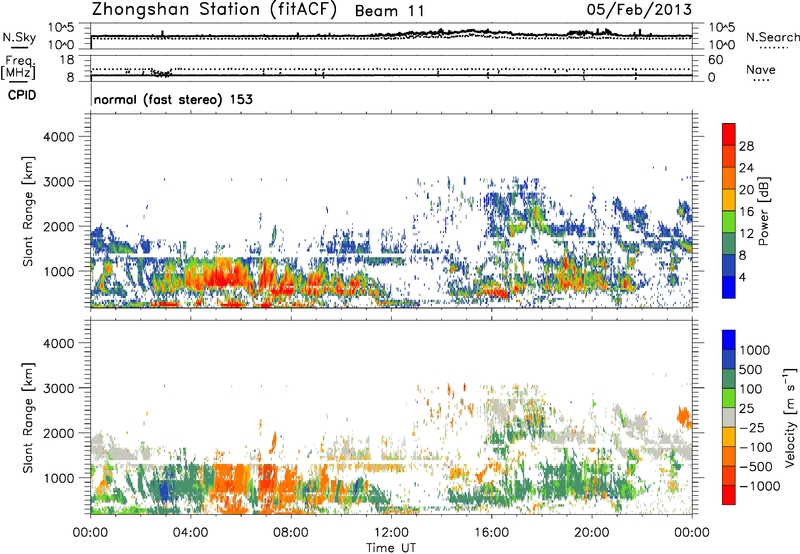Select the 'Beam 11' label

pyautogui.click(x=389, y=11)
